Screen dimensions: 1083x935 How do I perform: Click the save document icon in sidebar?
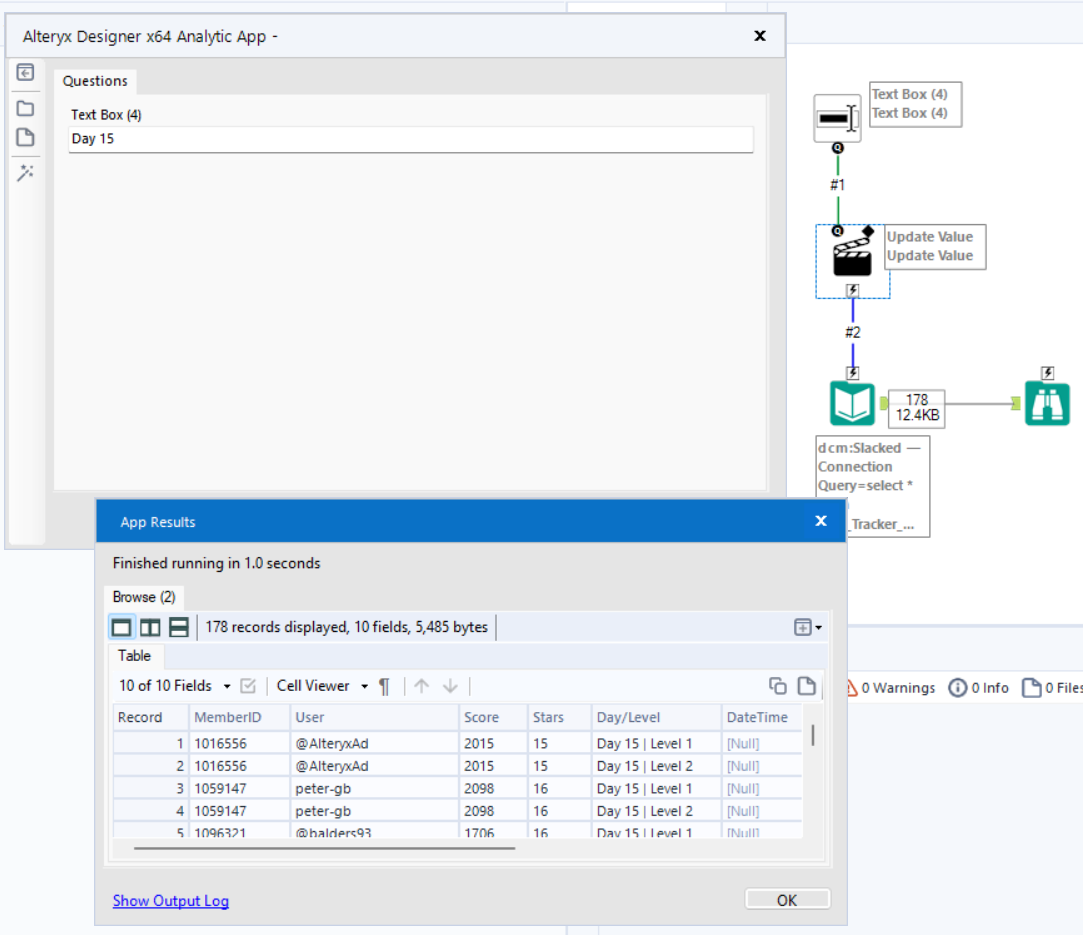pos(26,137)
